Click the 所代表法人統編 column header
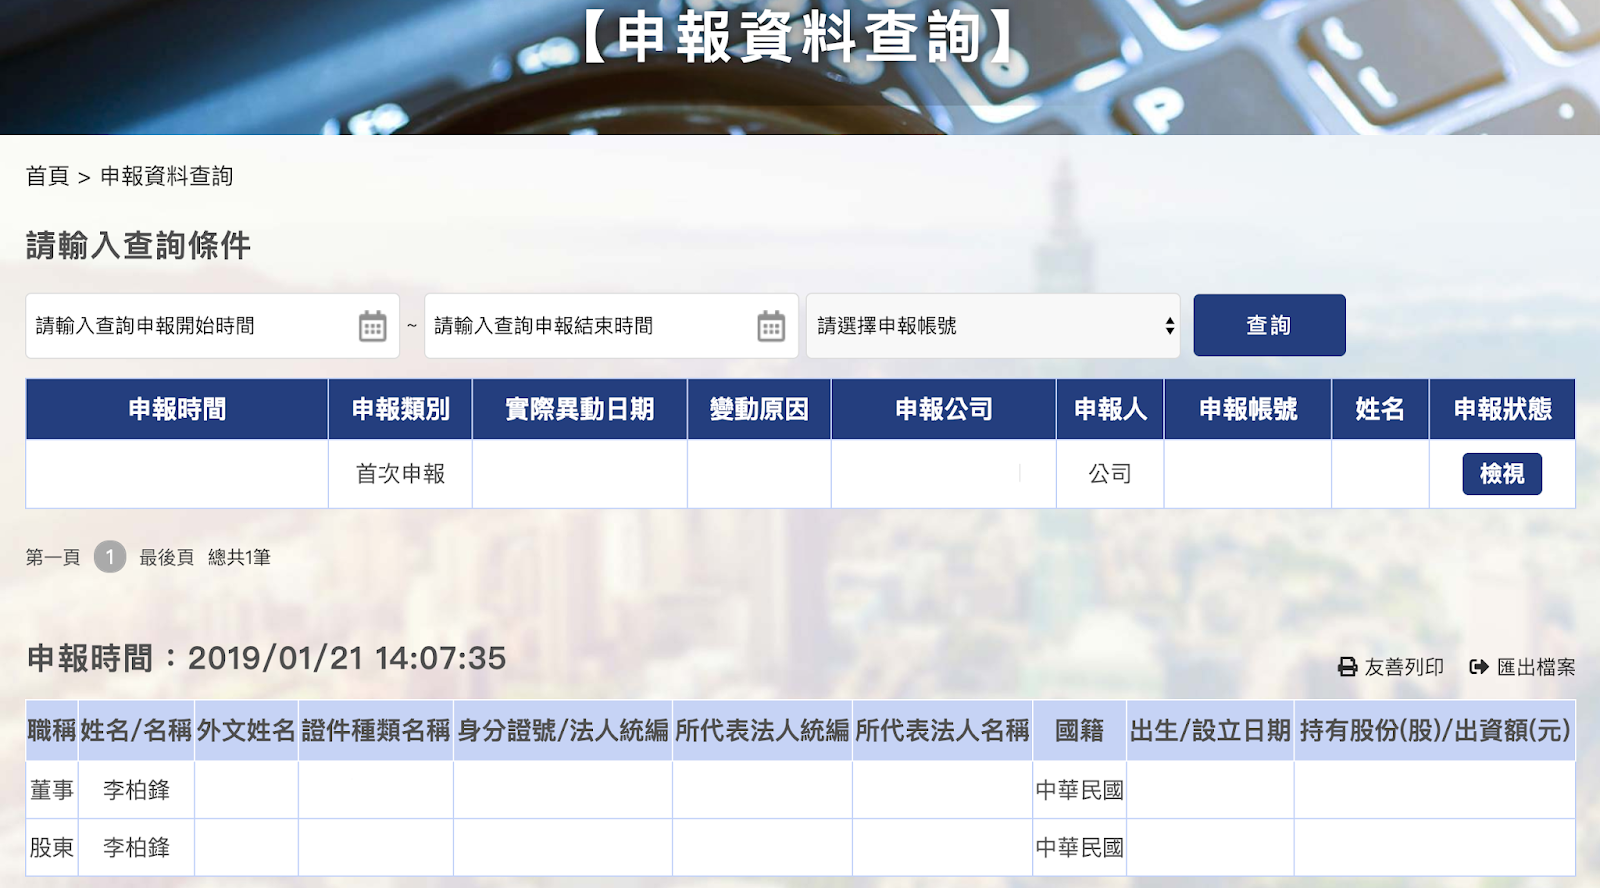 (762, 731)
